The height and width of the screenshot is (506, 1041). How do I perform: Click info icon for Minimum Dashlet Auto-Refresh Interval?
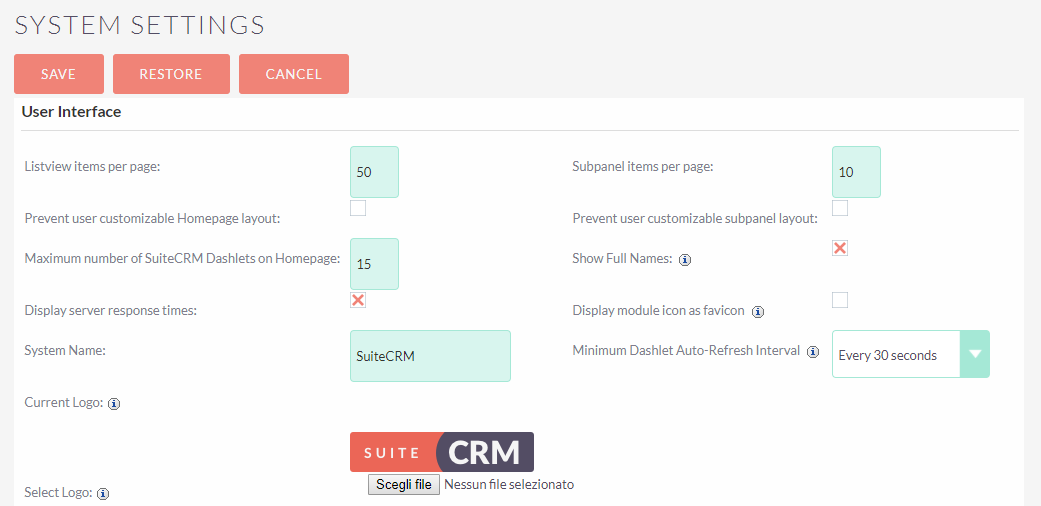click(813, 352)
